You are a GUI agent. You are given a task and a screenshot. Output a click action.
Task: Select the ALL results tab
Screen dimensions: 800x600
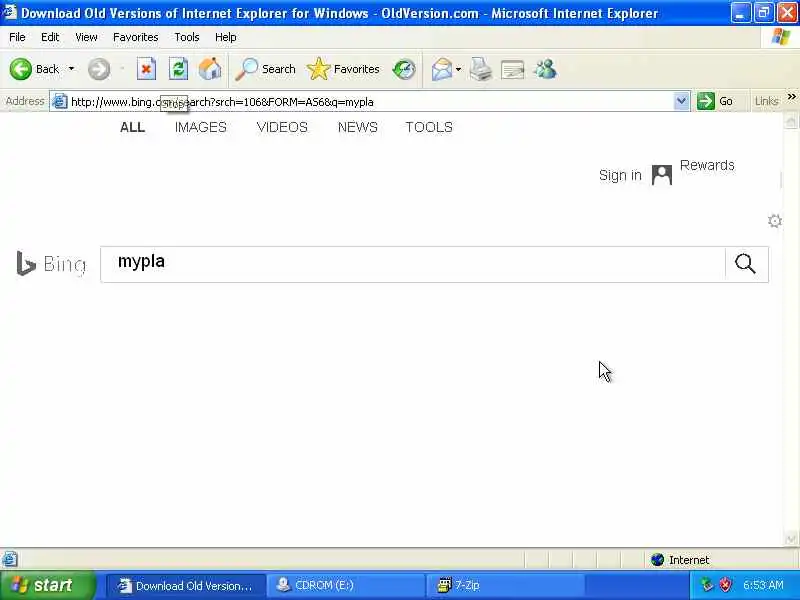point(133,127)
